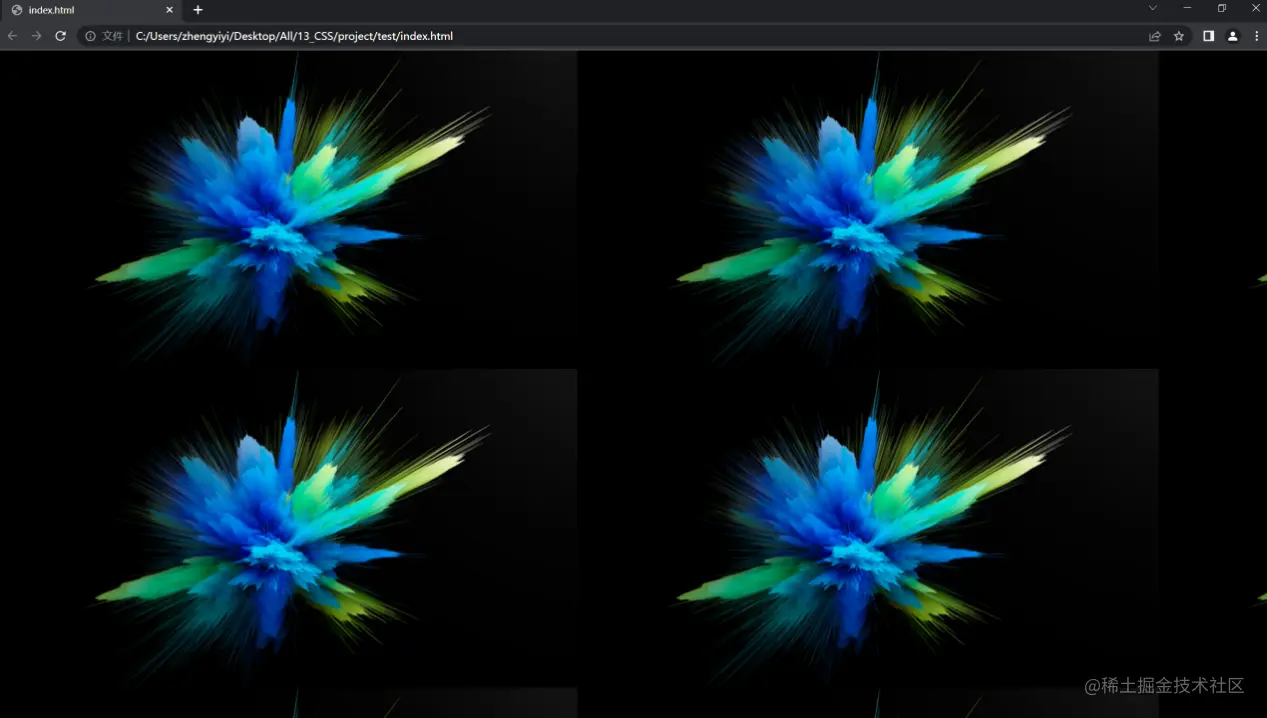
Task: Open the browser side panel
Action: click(x=1208, y=36)
